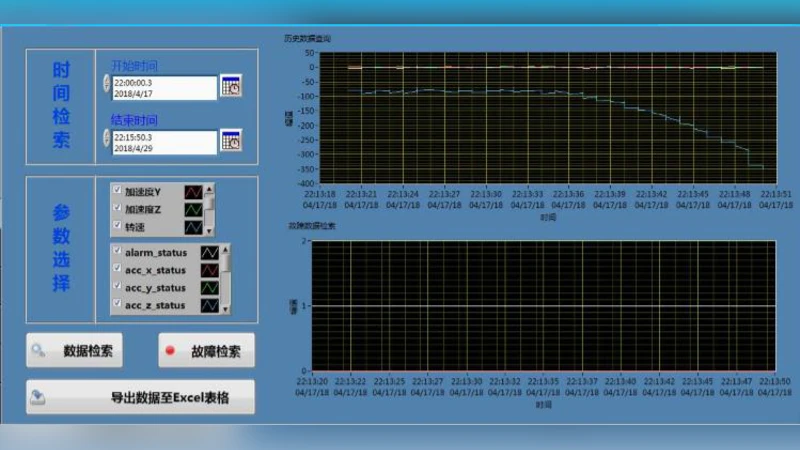The height and width of the screenshot is (450, 800).
Task: Click 故障数据检索 chart title
Action: (x=312, y=226)
